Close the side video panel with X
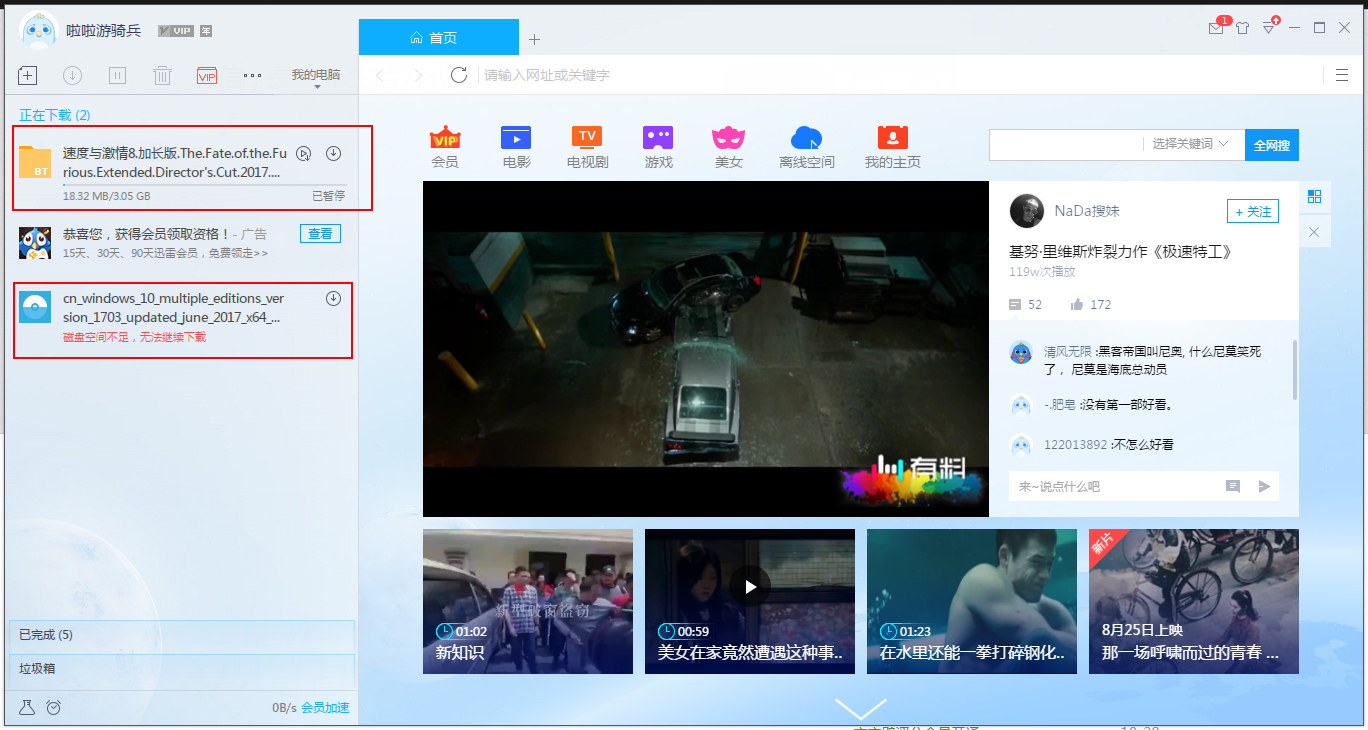The width and height of the screenshot is (1368, 730). (x=1314, y=232)
